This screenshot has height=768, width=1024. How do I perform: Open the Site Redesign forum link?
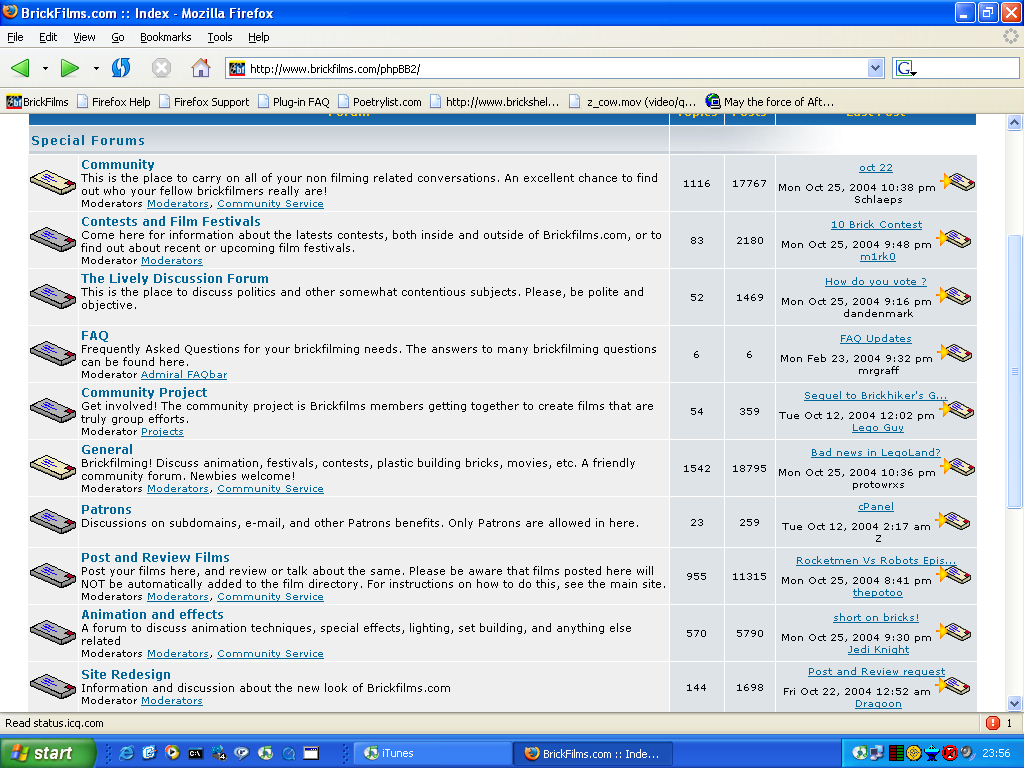point(125,674)
